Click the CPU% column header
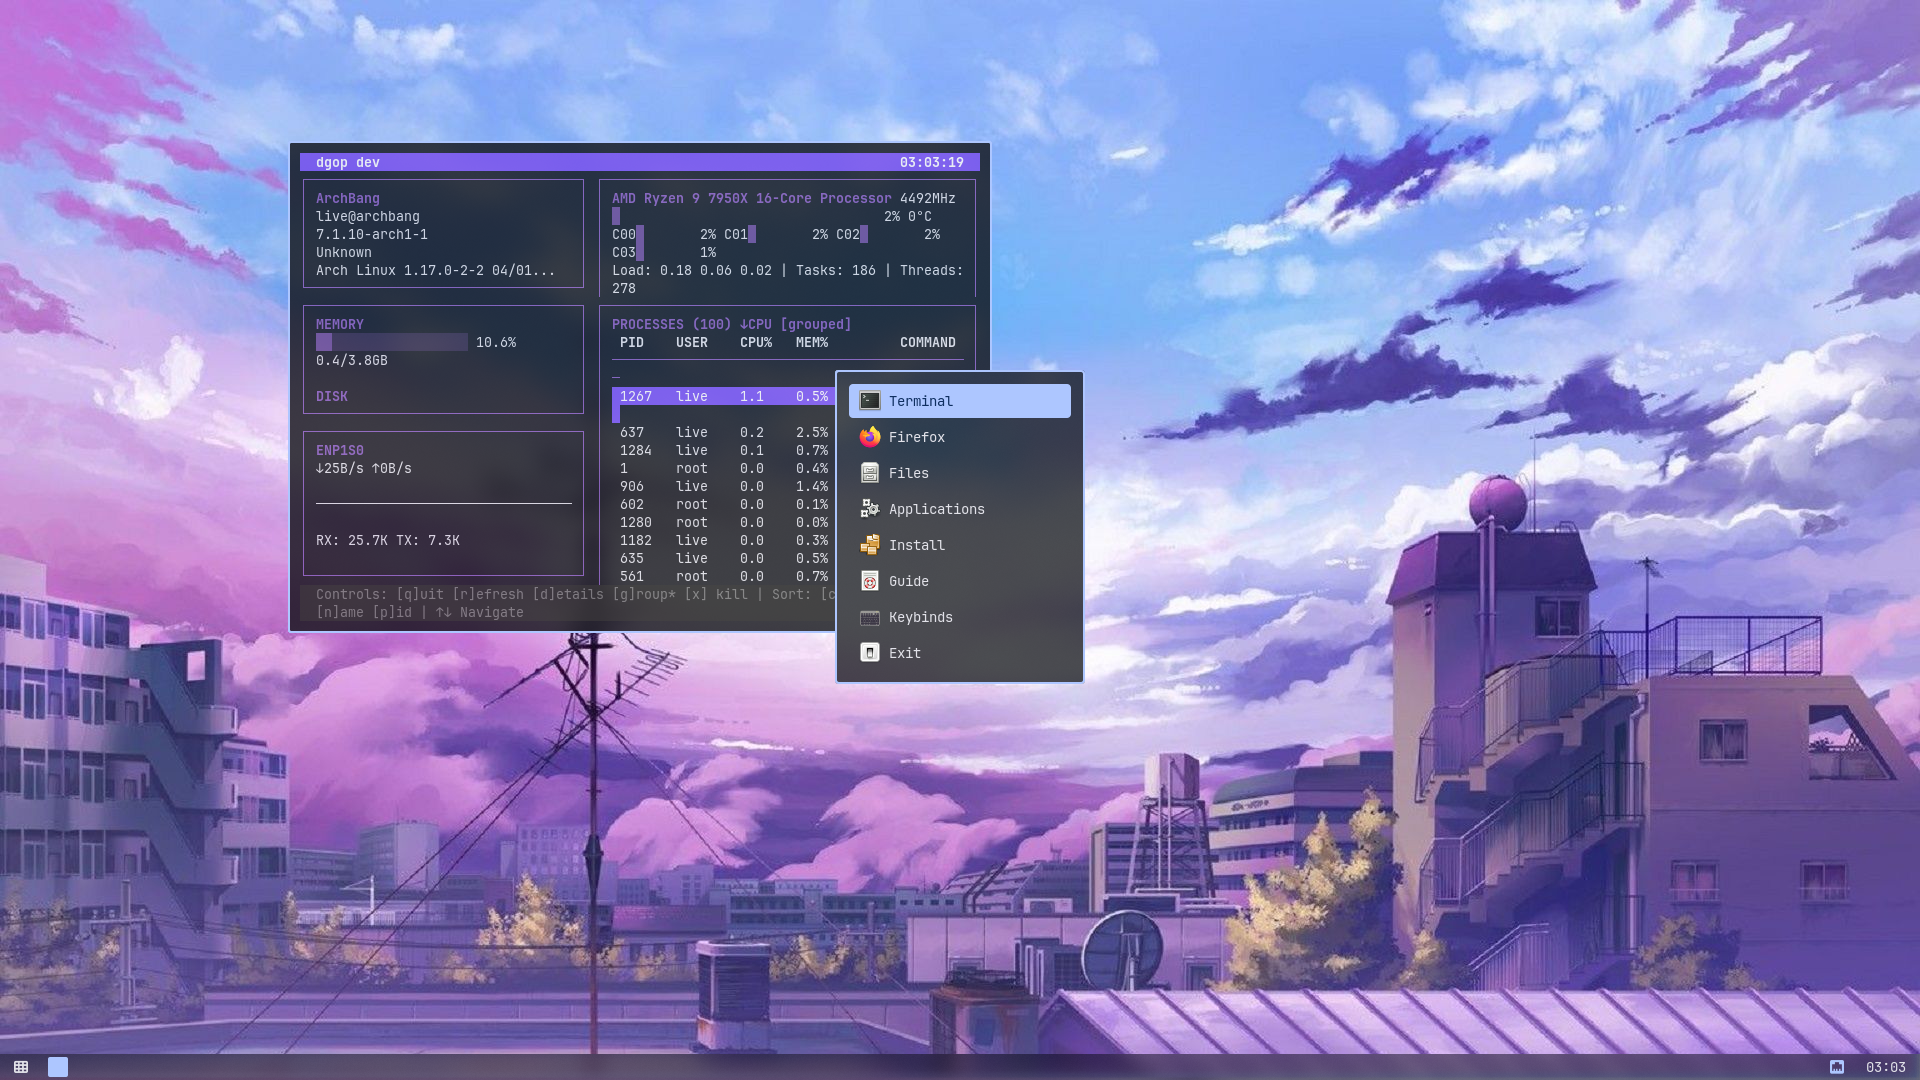 pos(756,342)
